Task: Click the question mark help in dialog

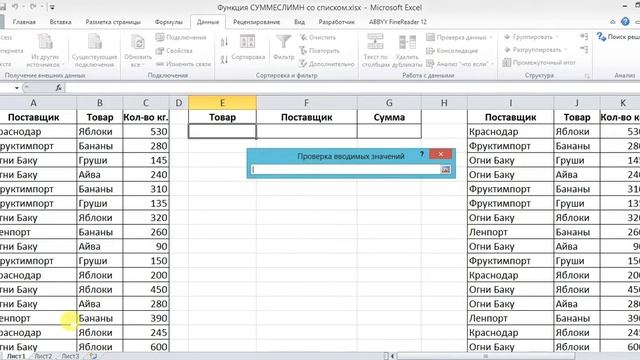Action: click(422, 154)
